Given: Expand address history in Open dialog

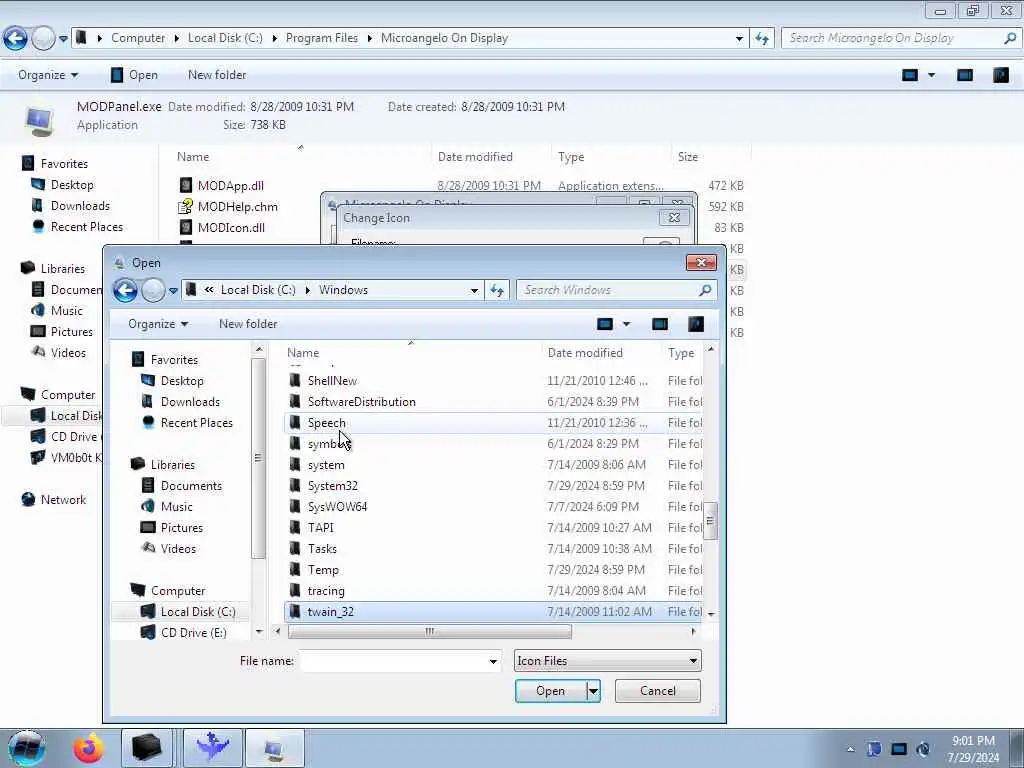Looking at the screenshot, I should pos(474,290).
